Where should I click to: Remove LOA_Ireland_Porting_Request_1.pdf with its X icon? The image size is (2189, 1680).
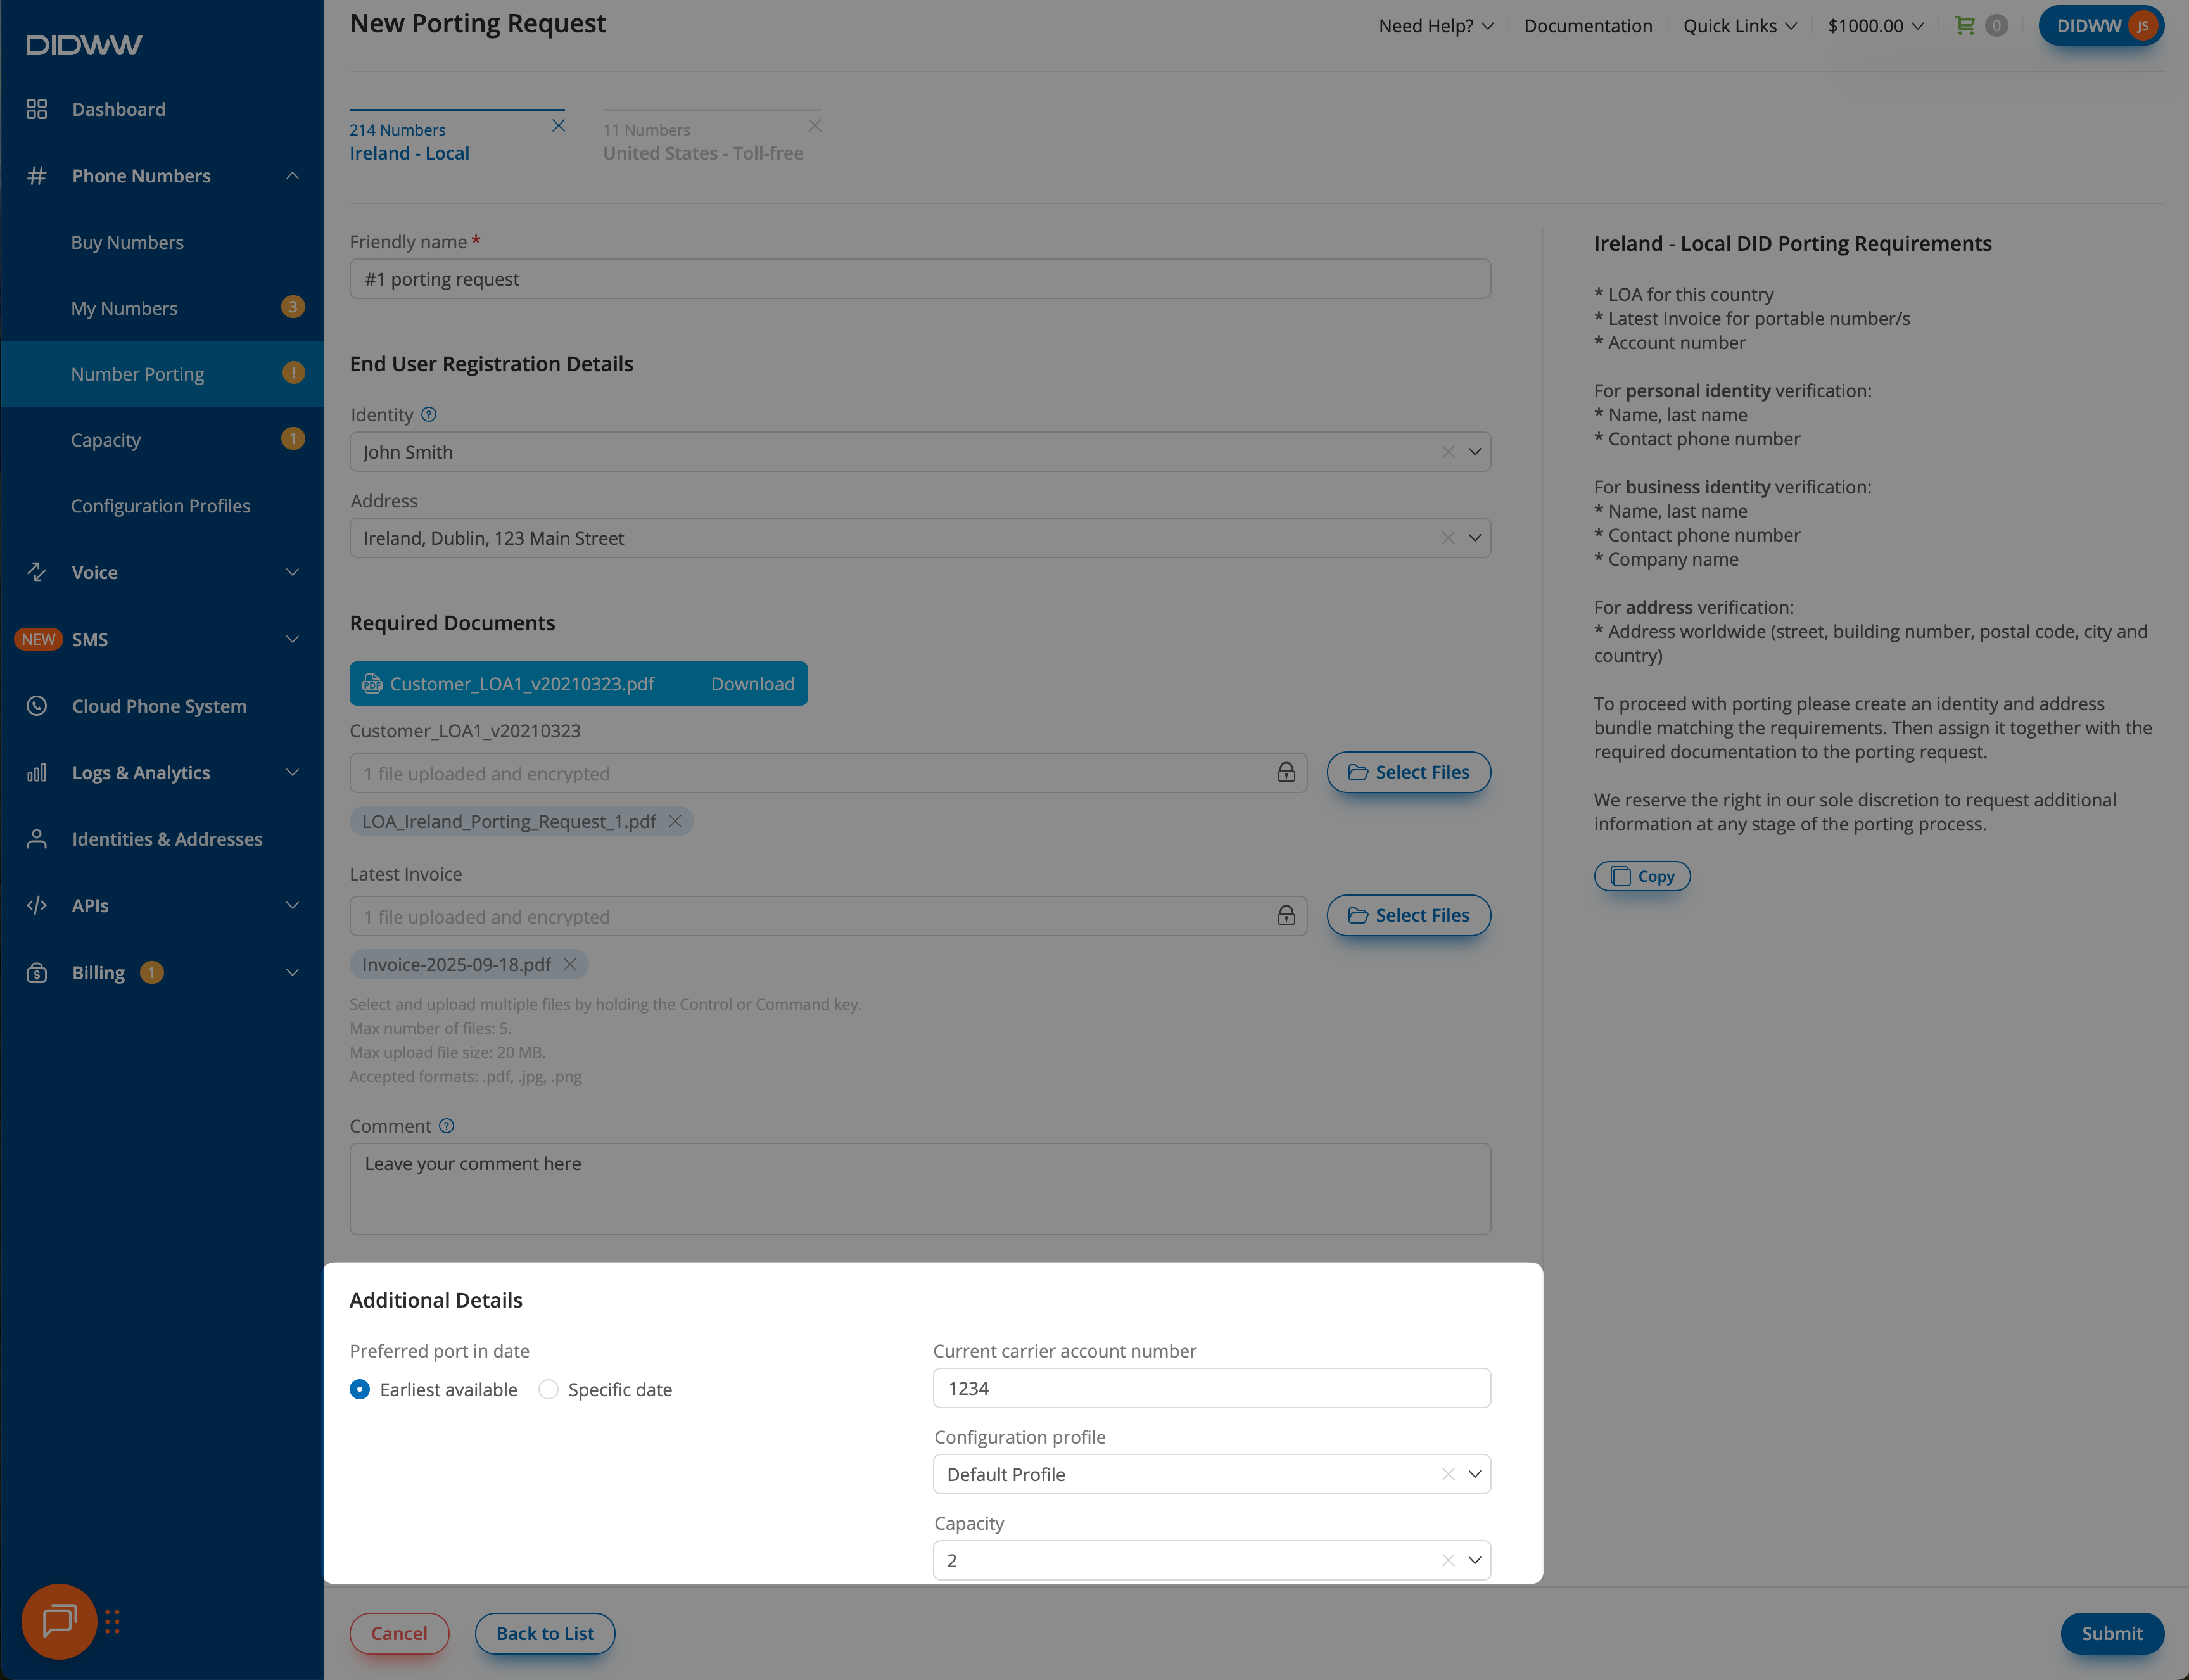pyautogui.click(x=675, y=821)
